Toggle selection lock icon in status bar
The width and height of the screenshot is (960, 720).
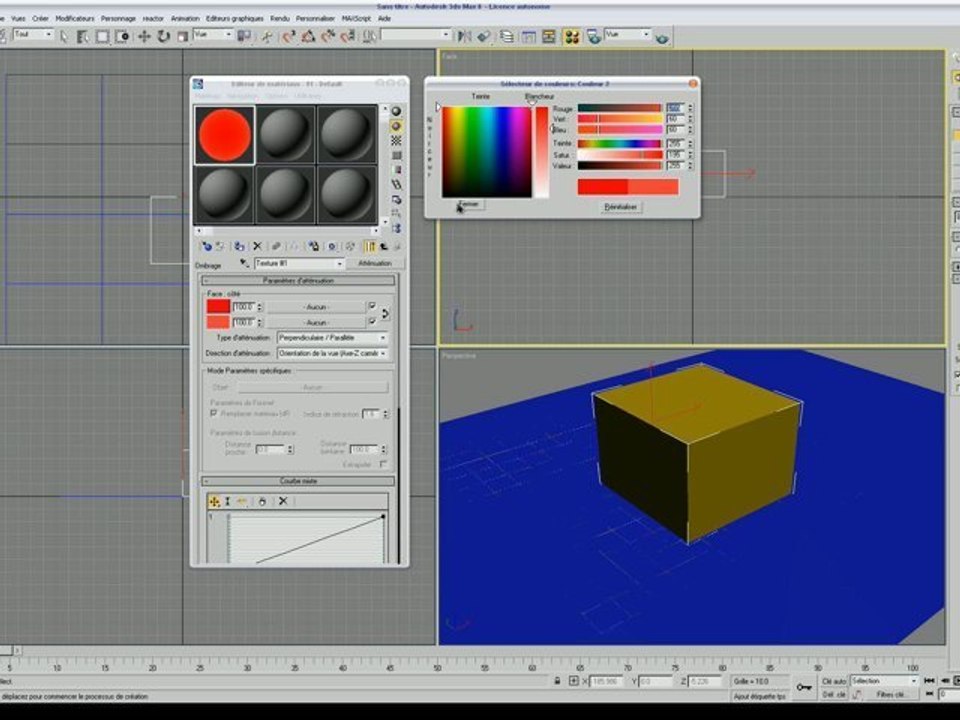point(557,681)
